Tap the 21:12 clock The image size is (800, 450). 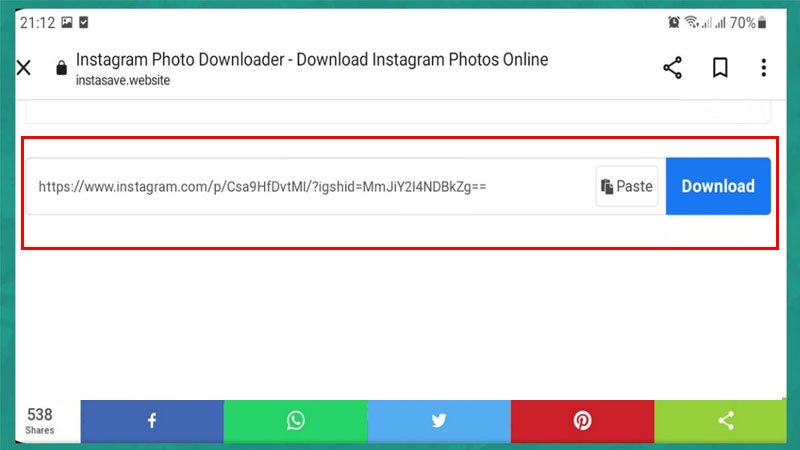pyautogui.click(x=37, y=22)
